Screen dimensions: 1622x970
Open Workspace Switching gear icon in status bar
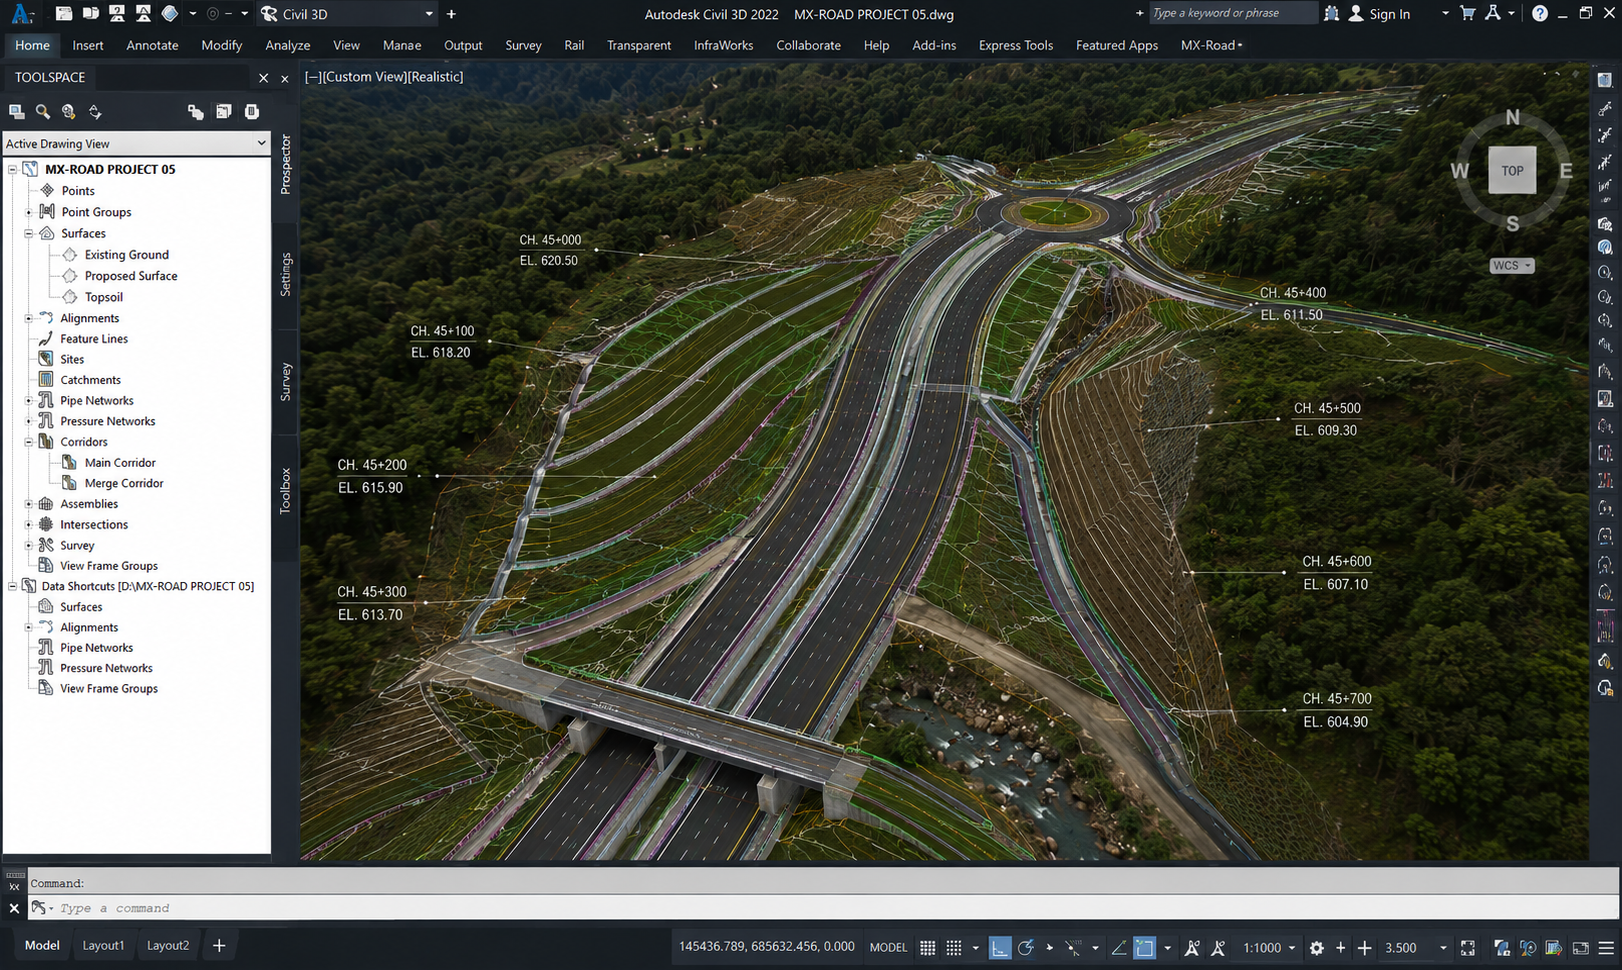coord(1316,947)
